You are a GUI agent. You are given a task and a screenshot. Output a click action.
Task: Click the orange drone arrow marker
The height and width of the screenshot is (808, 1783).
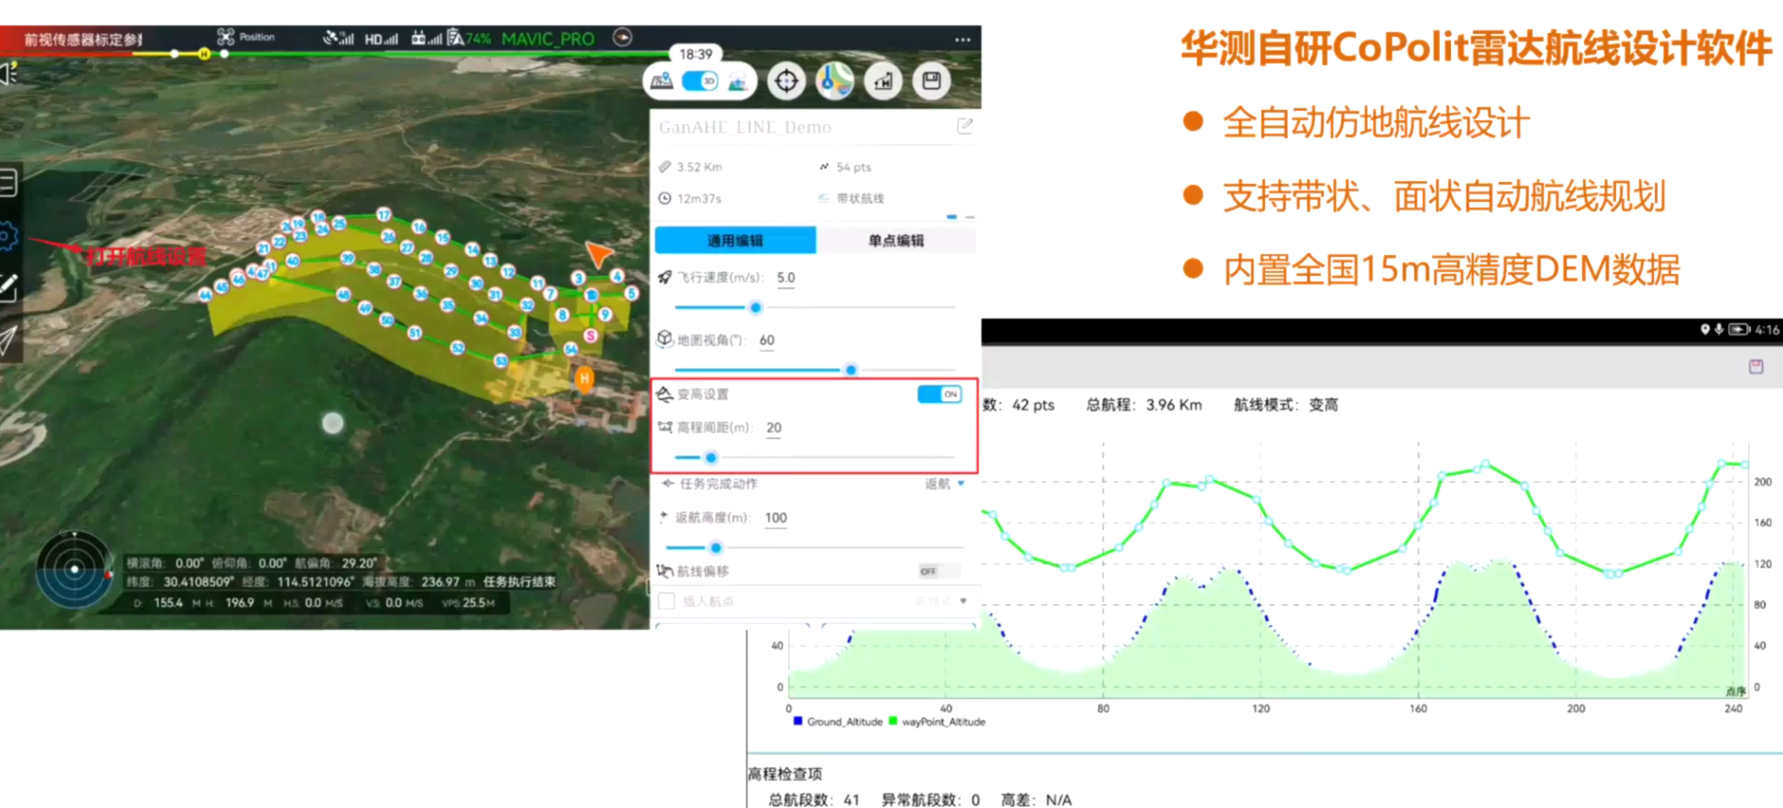(599, 254)
